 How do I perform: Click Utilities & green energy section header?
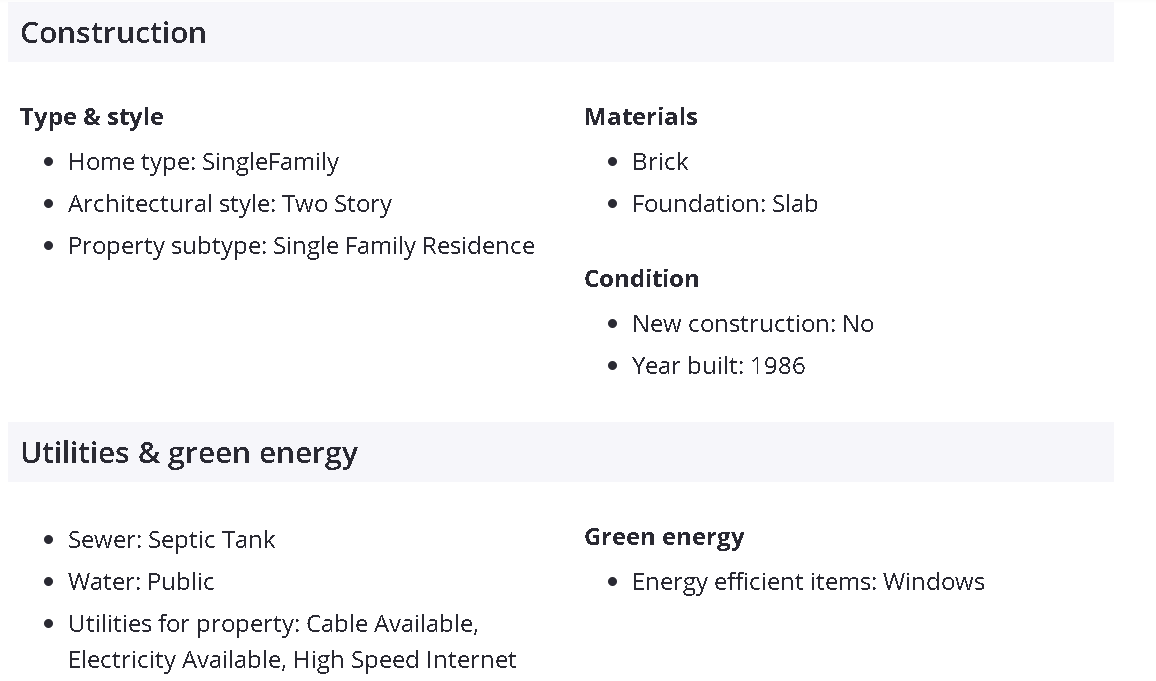pyautogui.click(x=189, y=453)
